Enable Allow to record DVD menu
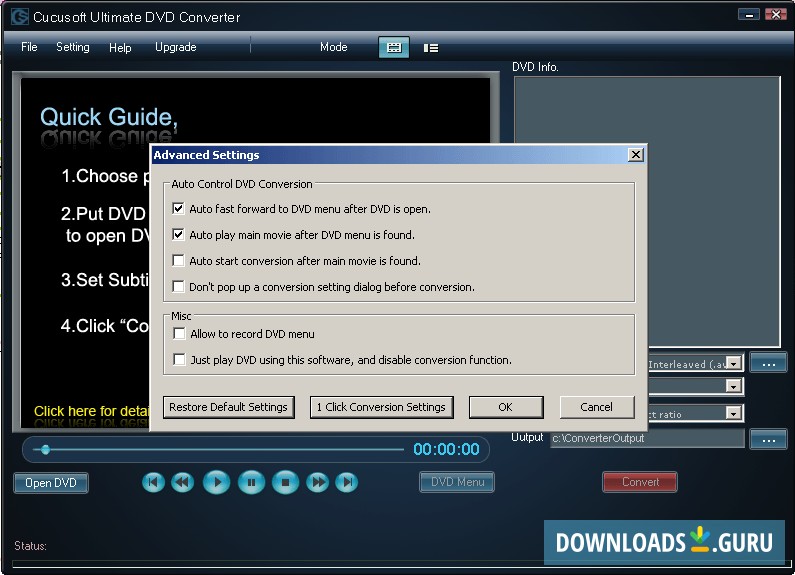Screen dimensions: 795x575 (179, 334)
